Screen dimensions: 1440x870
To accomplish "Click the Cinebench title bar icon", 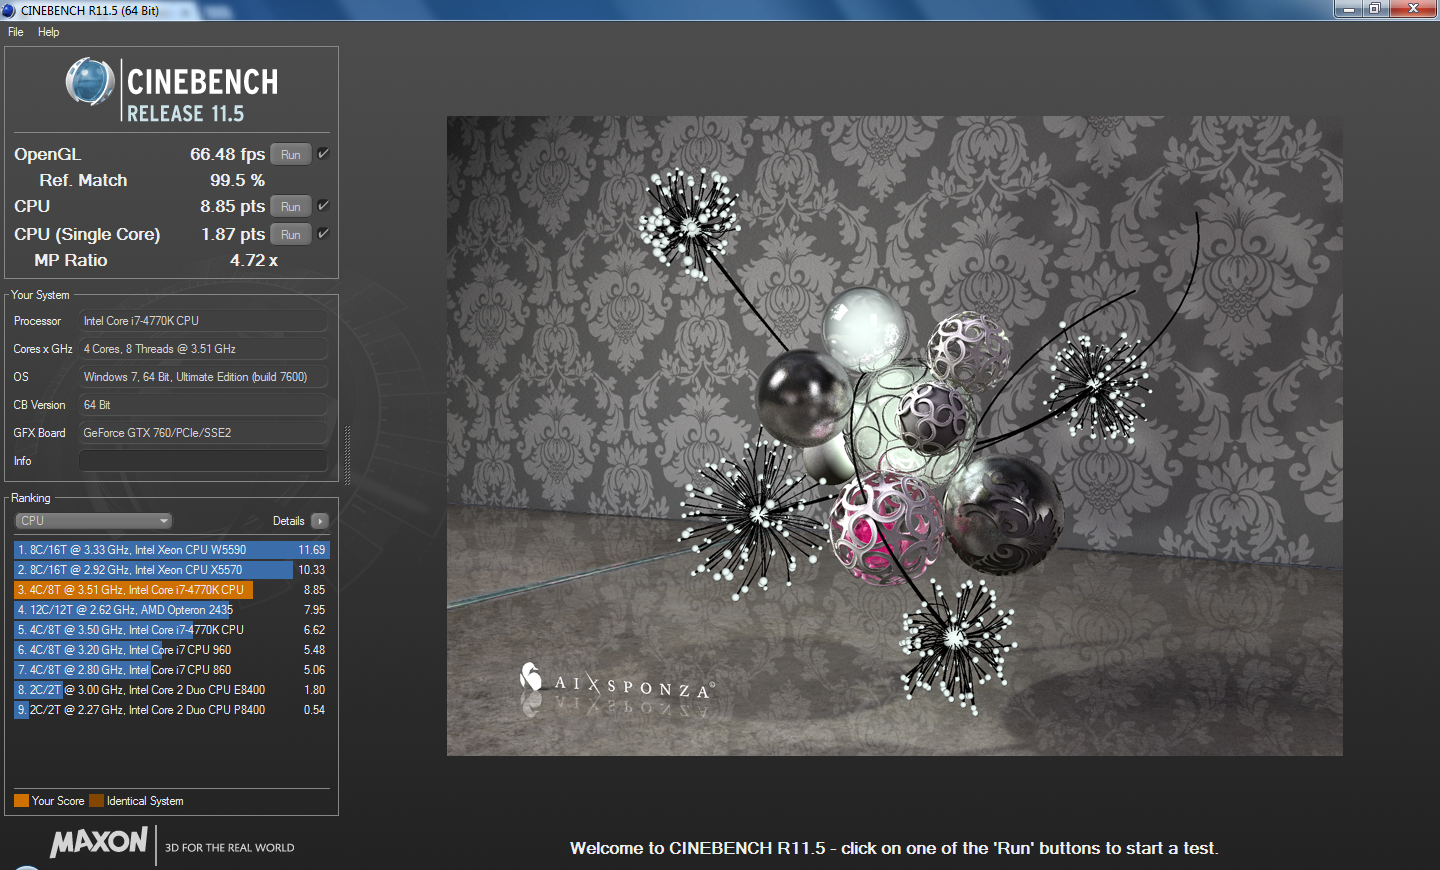I will tap(9, 10).
